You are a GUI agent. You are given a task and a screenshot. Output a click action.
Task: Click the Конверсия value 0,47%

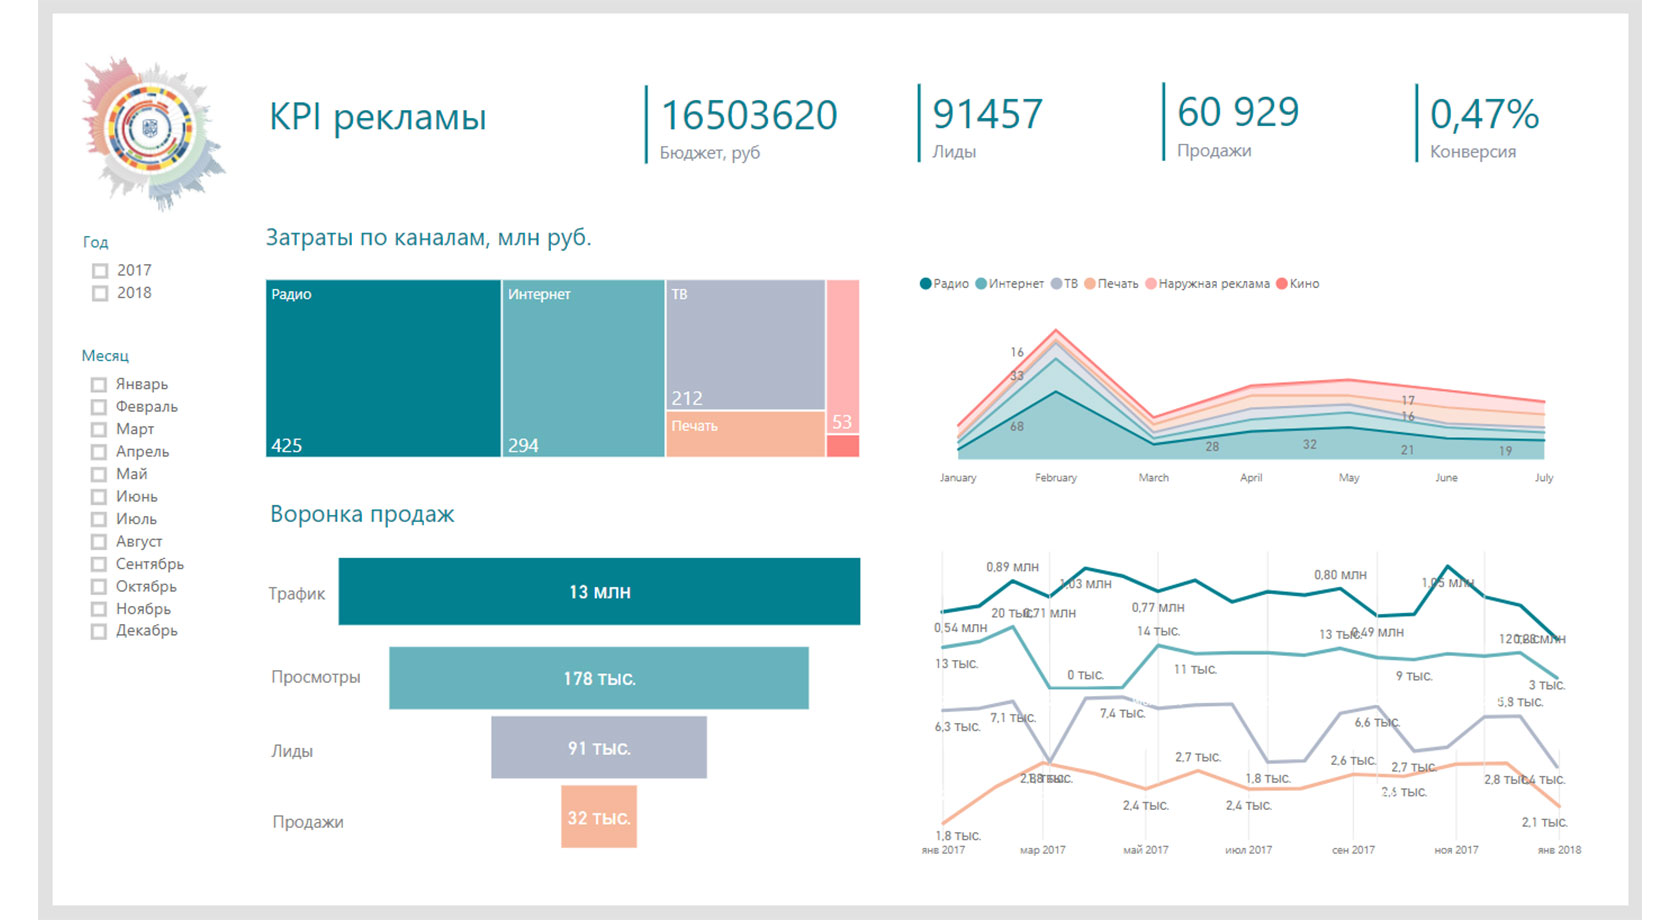[1484, 114]
